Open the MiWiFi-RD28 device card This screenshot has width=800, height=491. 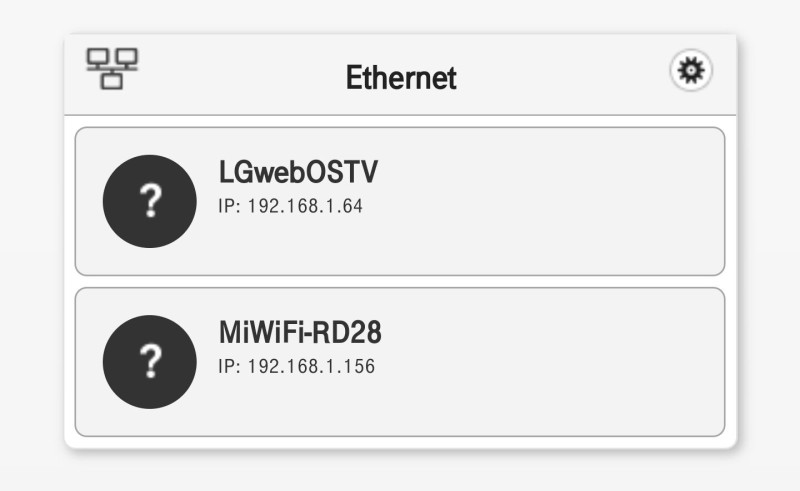(400, 362)
